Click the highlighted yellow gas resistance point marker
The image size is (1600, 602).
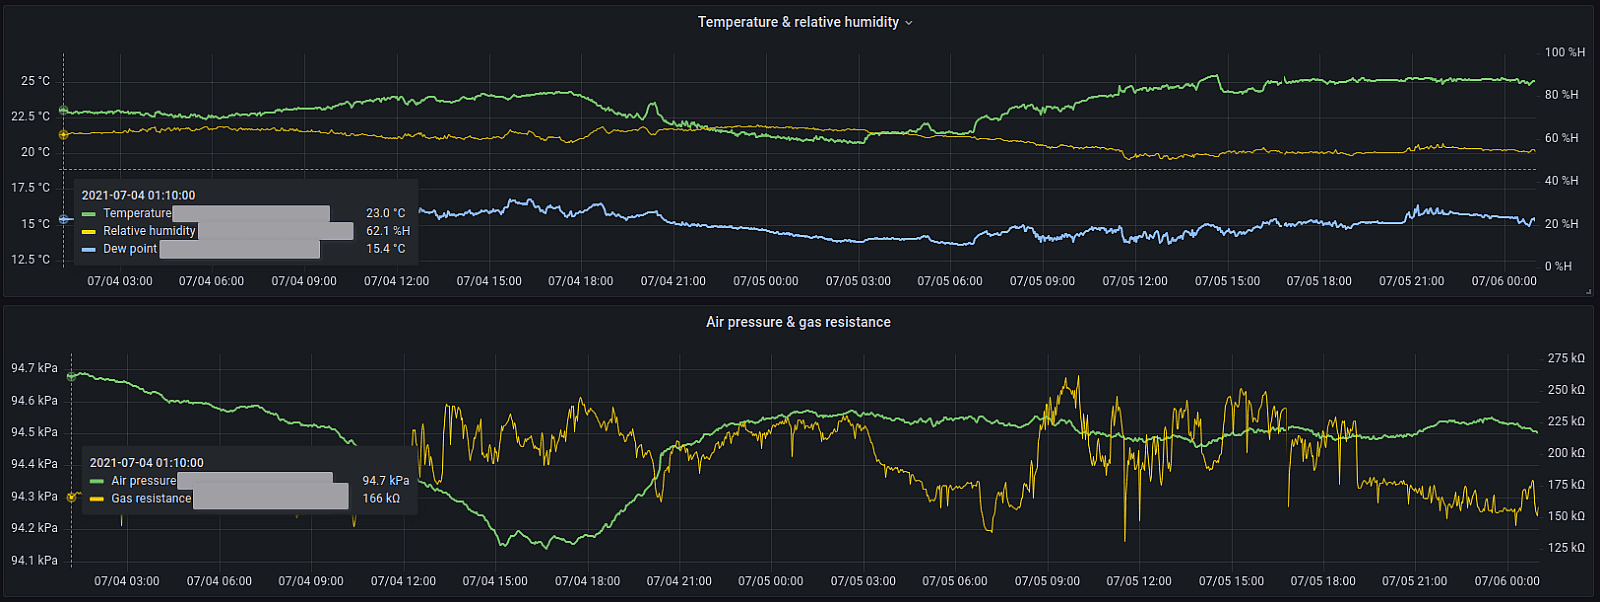pyautogui.click(x=71, y=496)
